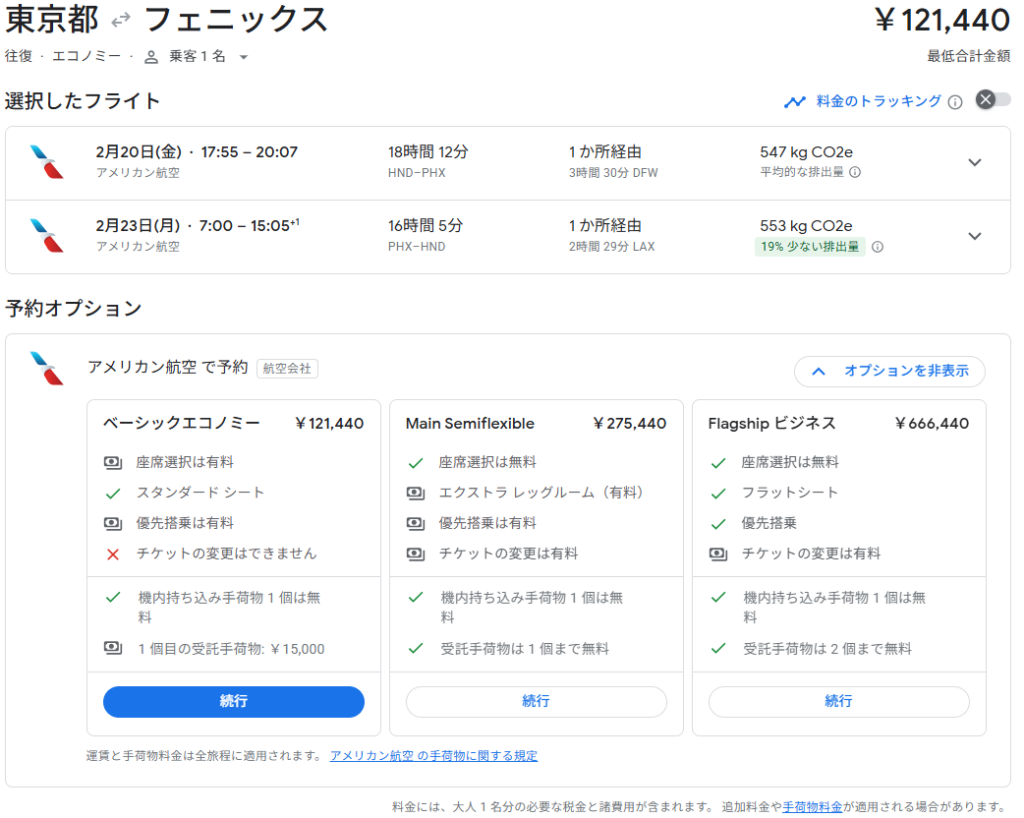Click the 航空会社 badge label
Image resolution: width=1024 pixels, height=818 pixels.
point(287,368)
